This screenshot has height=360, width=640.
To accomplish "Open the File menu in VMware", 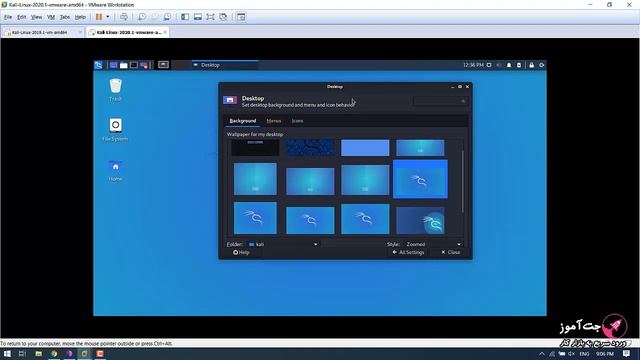I will [x=8, y=17].
